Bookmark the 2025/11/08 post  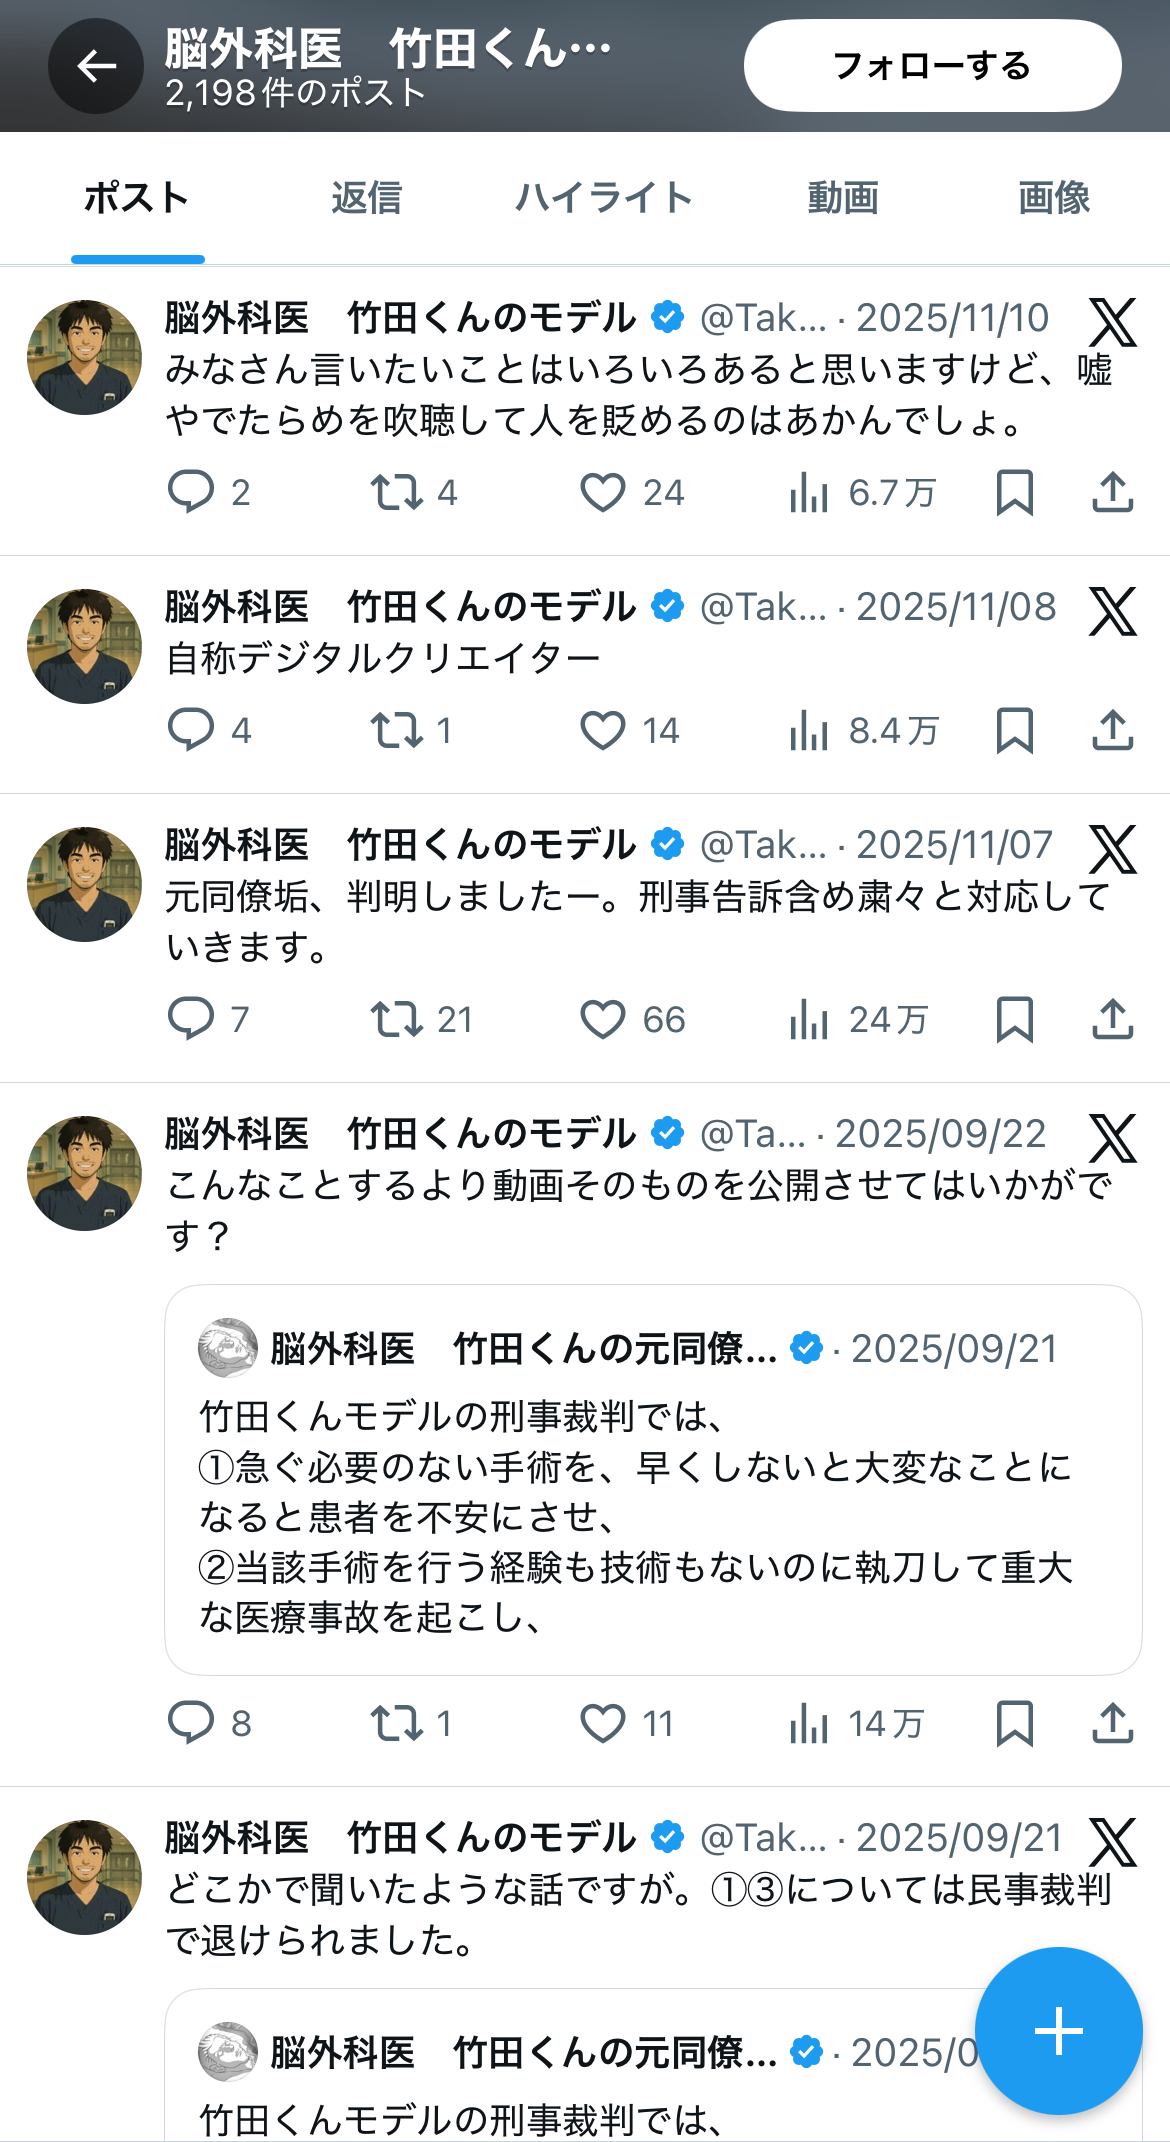(1014, 730)
